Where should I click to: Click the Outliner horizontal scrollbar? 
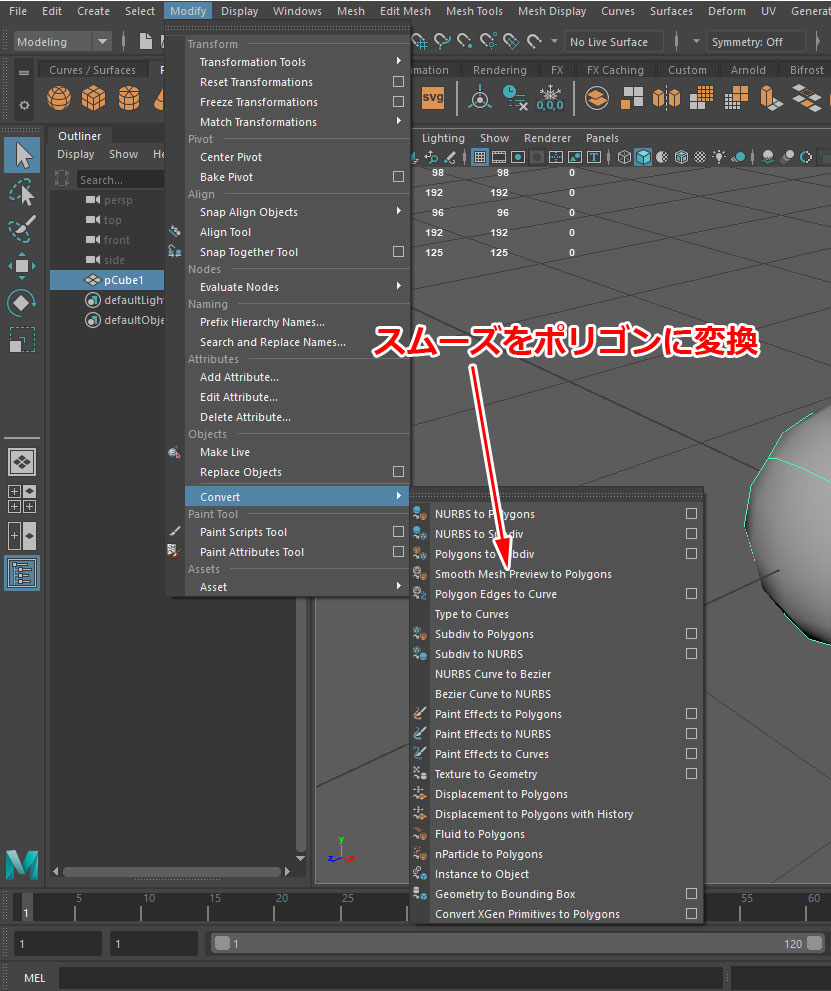[171, 872]
